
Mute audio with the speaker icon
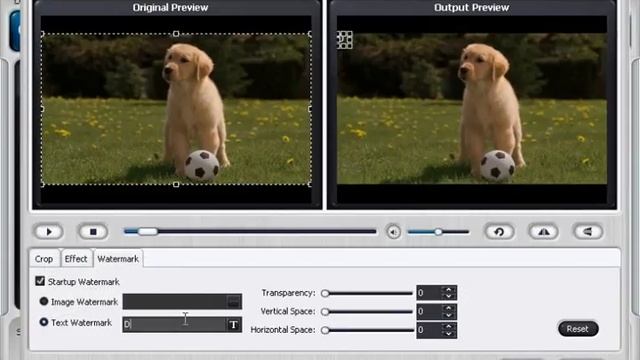click(393, 232)
